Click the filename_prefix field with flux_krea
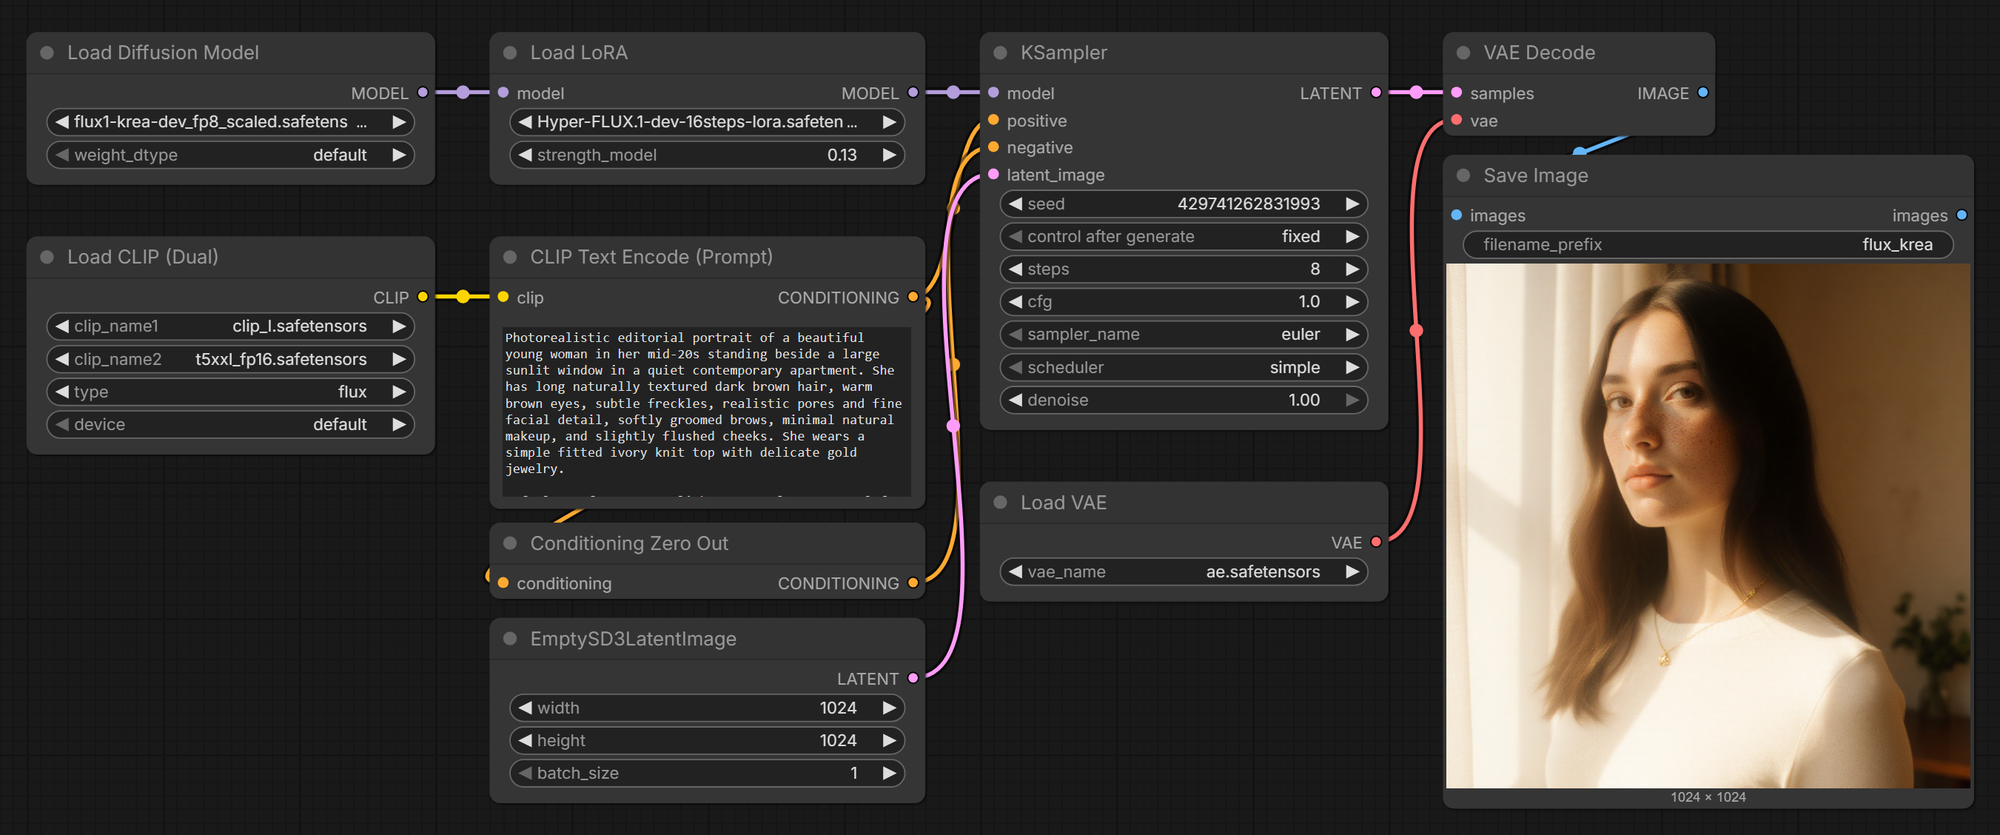2000x835 pixels. pos(1708,245)
